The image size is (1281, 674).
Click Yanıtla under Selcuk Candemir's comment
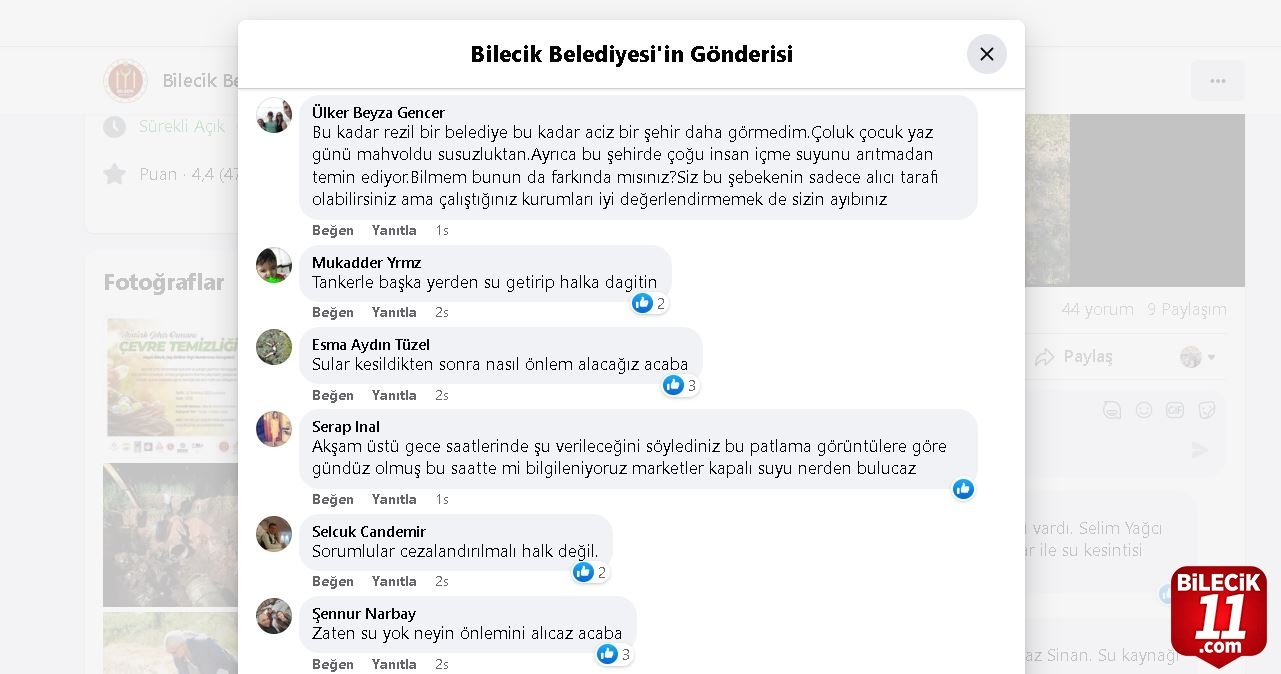[394, 582]
